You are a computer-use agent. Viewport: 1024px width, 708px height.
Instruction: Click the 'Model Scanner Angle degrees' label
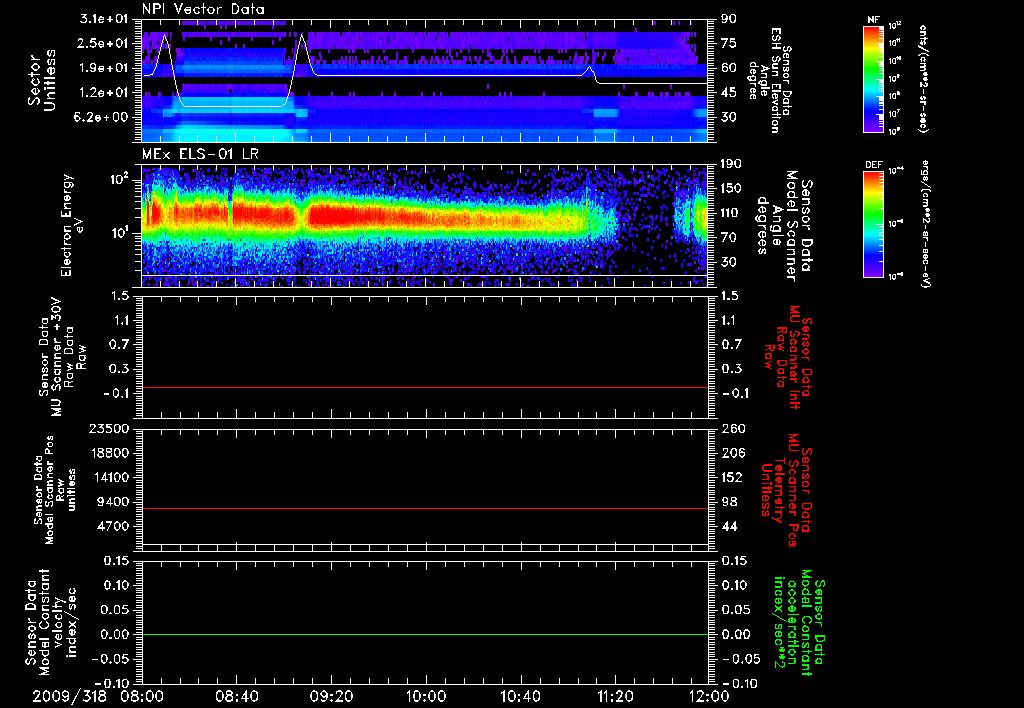[x=784, y=226]
